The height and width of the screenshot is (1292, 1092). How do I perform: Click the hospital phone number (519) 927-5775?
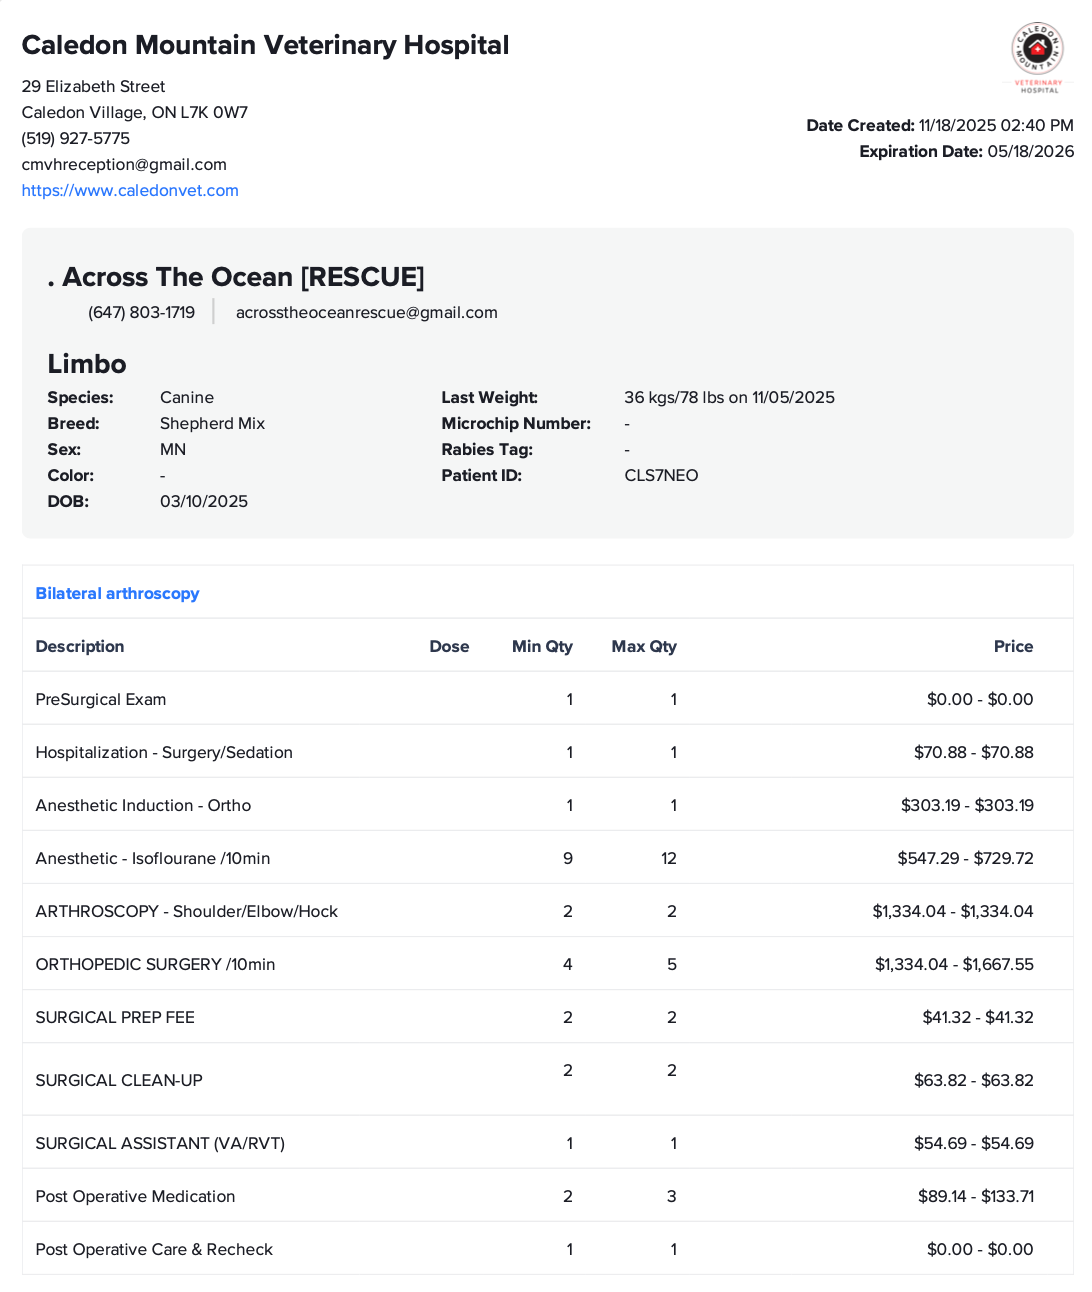pyautogui.click(x=76, y=138)
